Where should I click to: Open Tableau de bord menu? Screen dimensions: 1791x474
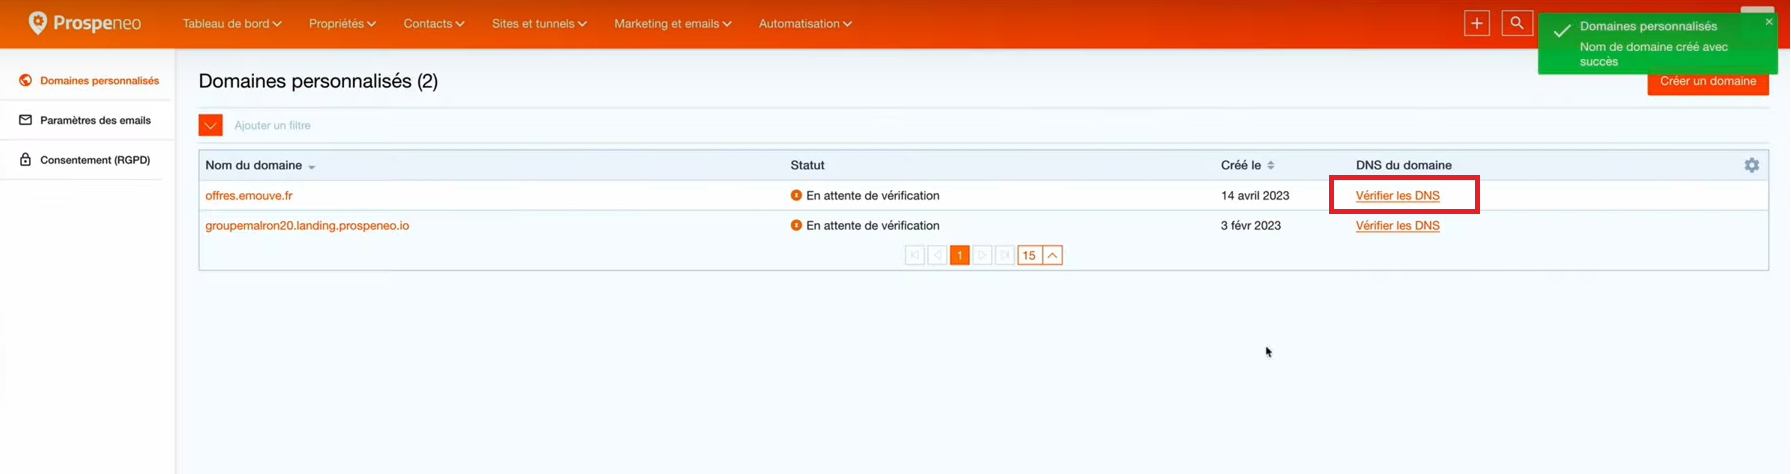click(231, 23)
